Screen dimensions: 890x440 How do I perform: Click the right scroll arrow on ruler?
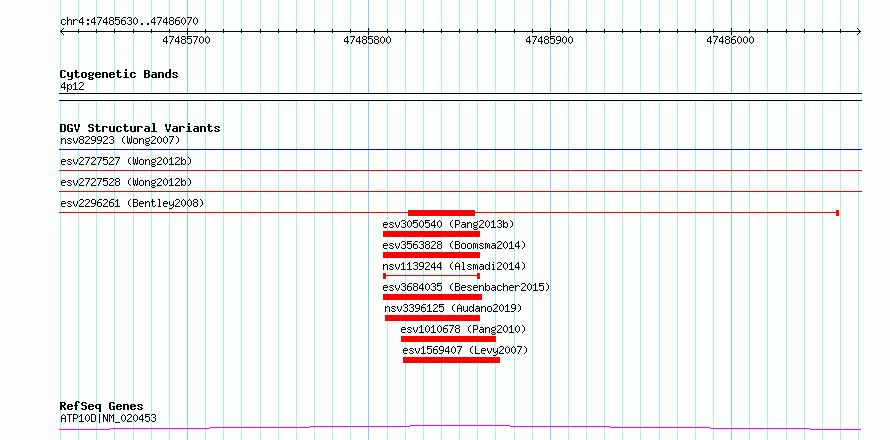pyautogui.click(x=859, y=32)
